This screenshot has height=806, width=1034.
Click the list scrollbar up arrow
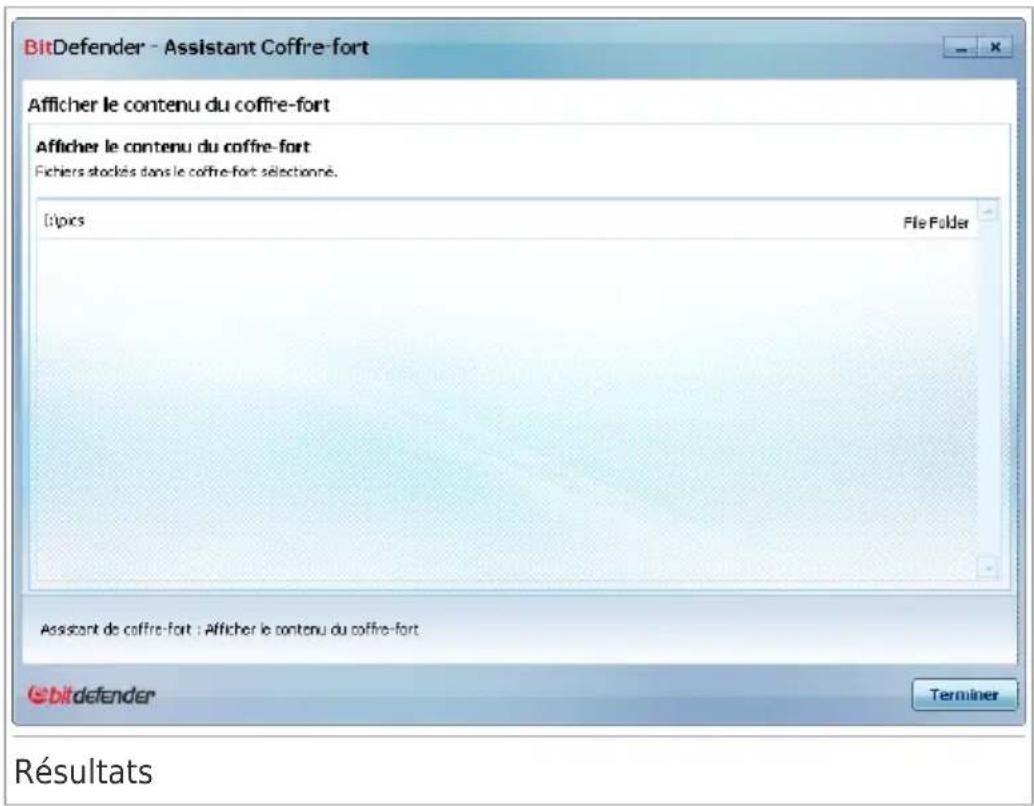click(988, 211)
